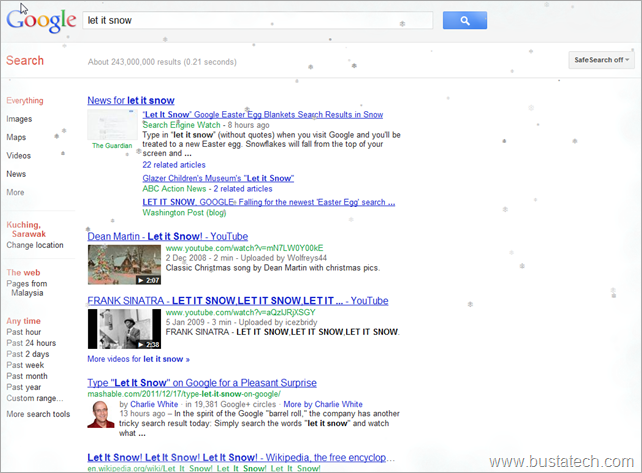Open 'More by Charlie White' link
This screenshot has width=642, height=473.
tap(323, 404)
